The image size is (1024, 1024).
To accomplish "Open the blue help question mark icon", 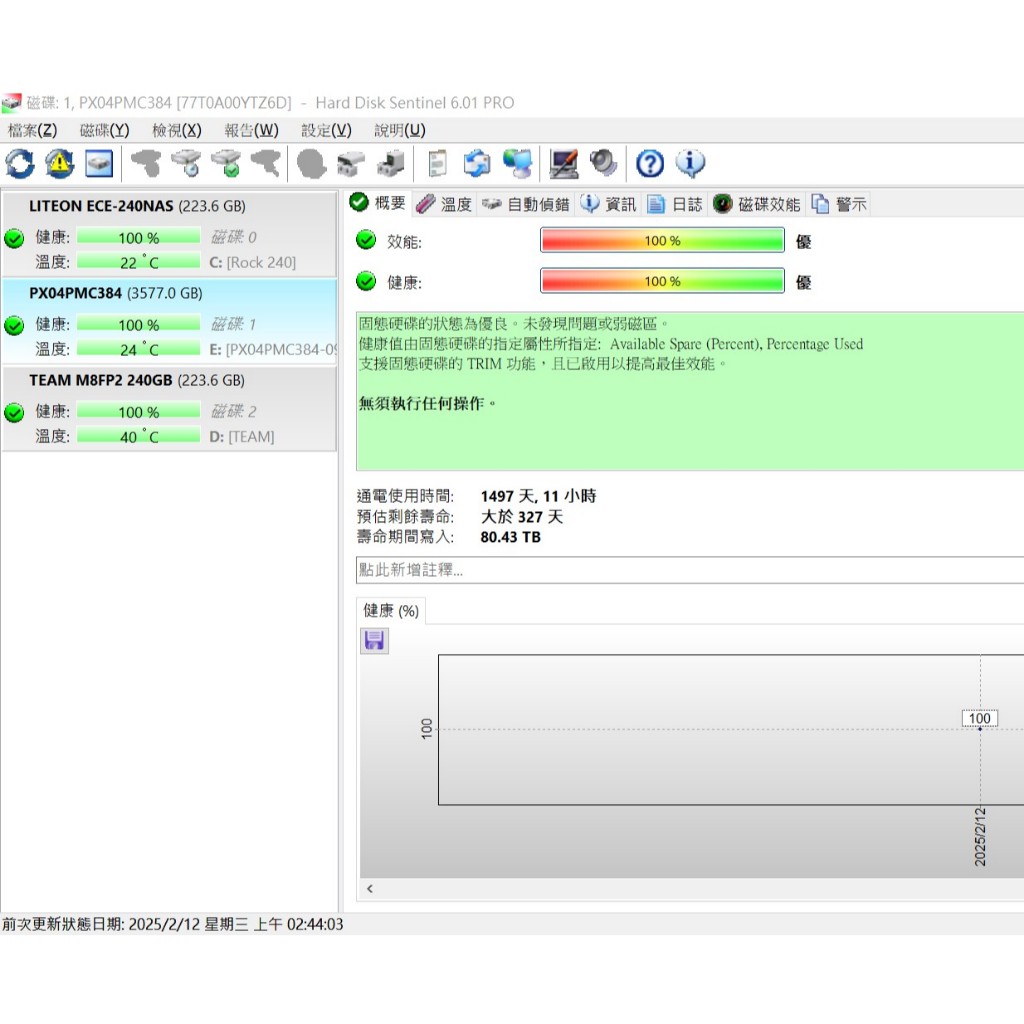I will click(650, 163).
